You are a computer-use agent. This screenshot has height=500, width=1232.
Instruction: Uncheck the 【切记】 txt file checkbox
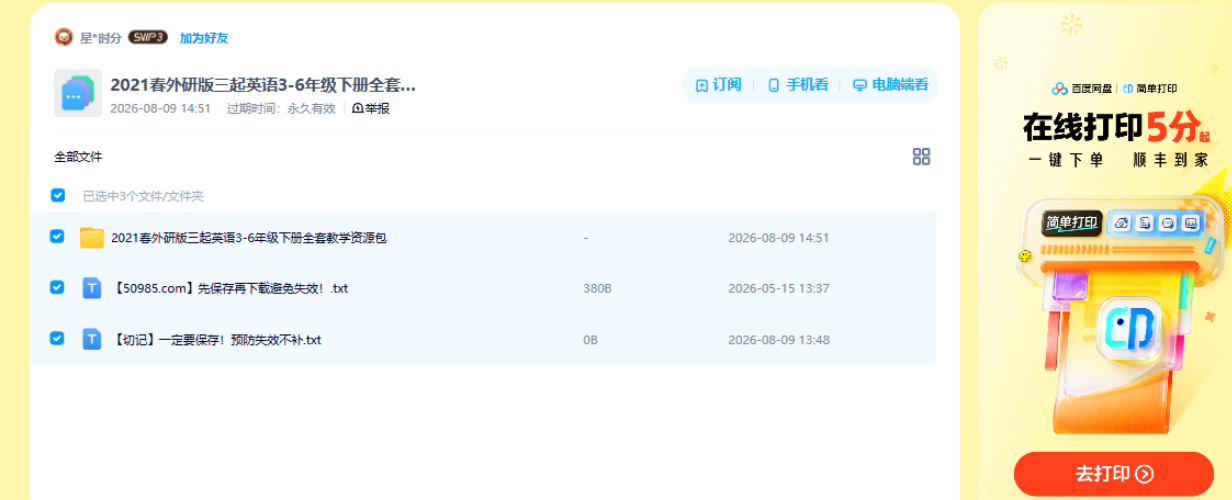[57, 338]
